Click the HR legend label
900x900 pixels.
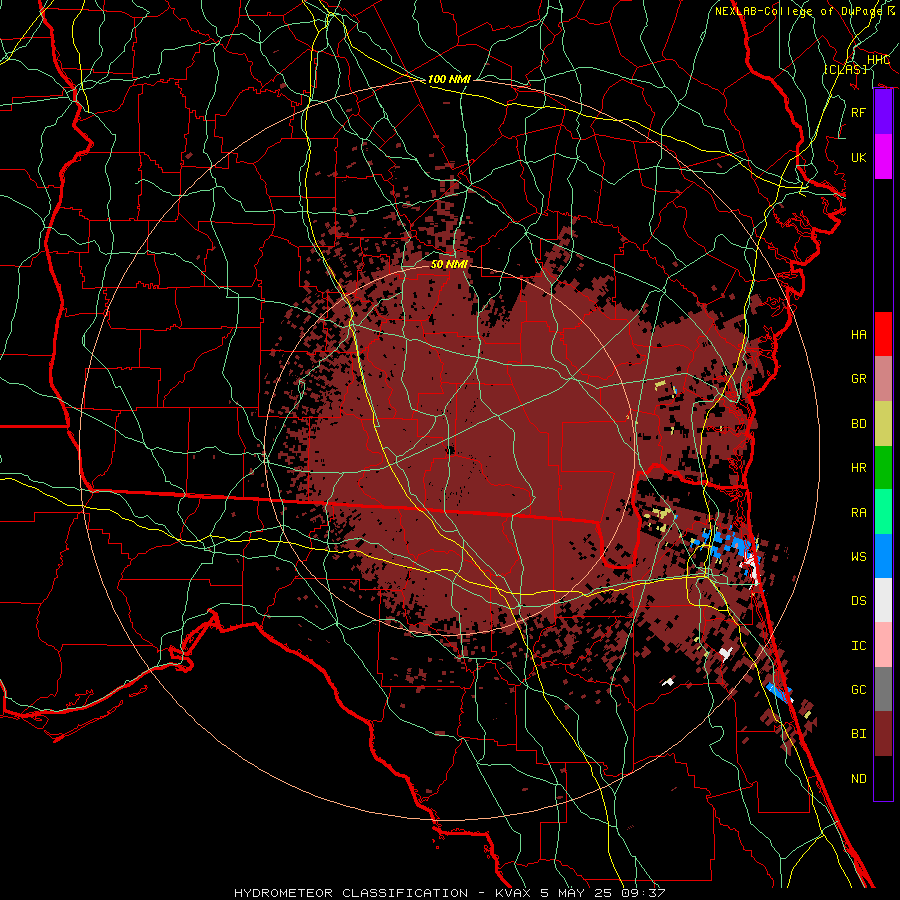tap(859, 468)
